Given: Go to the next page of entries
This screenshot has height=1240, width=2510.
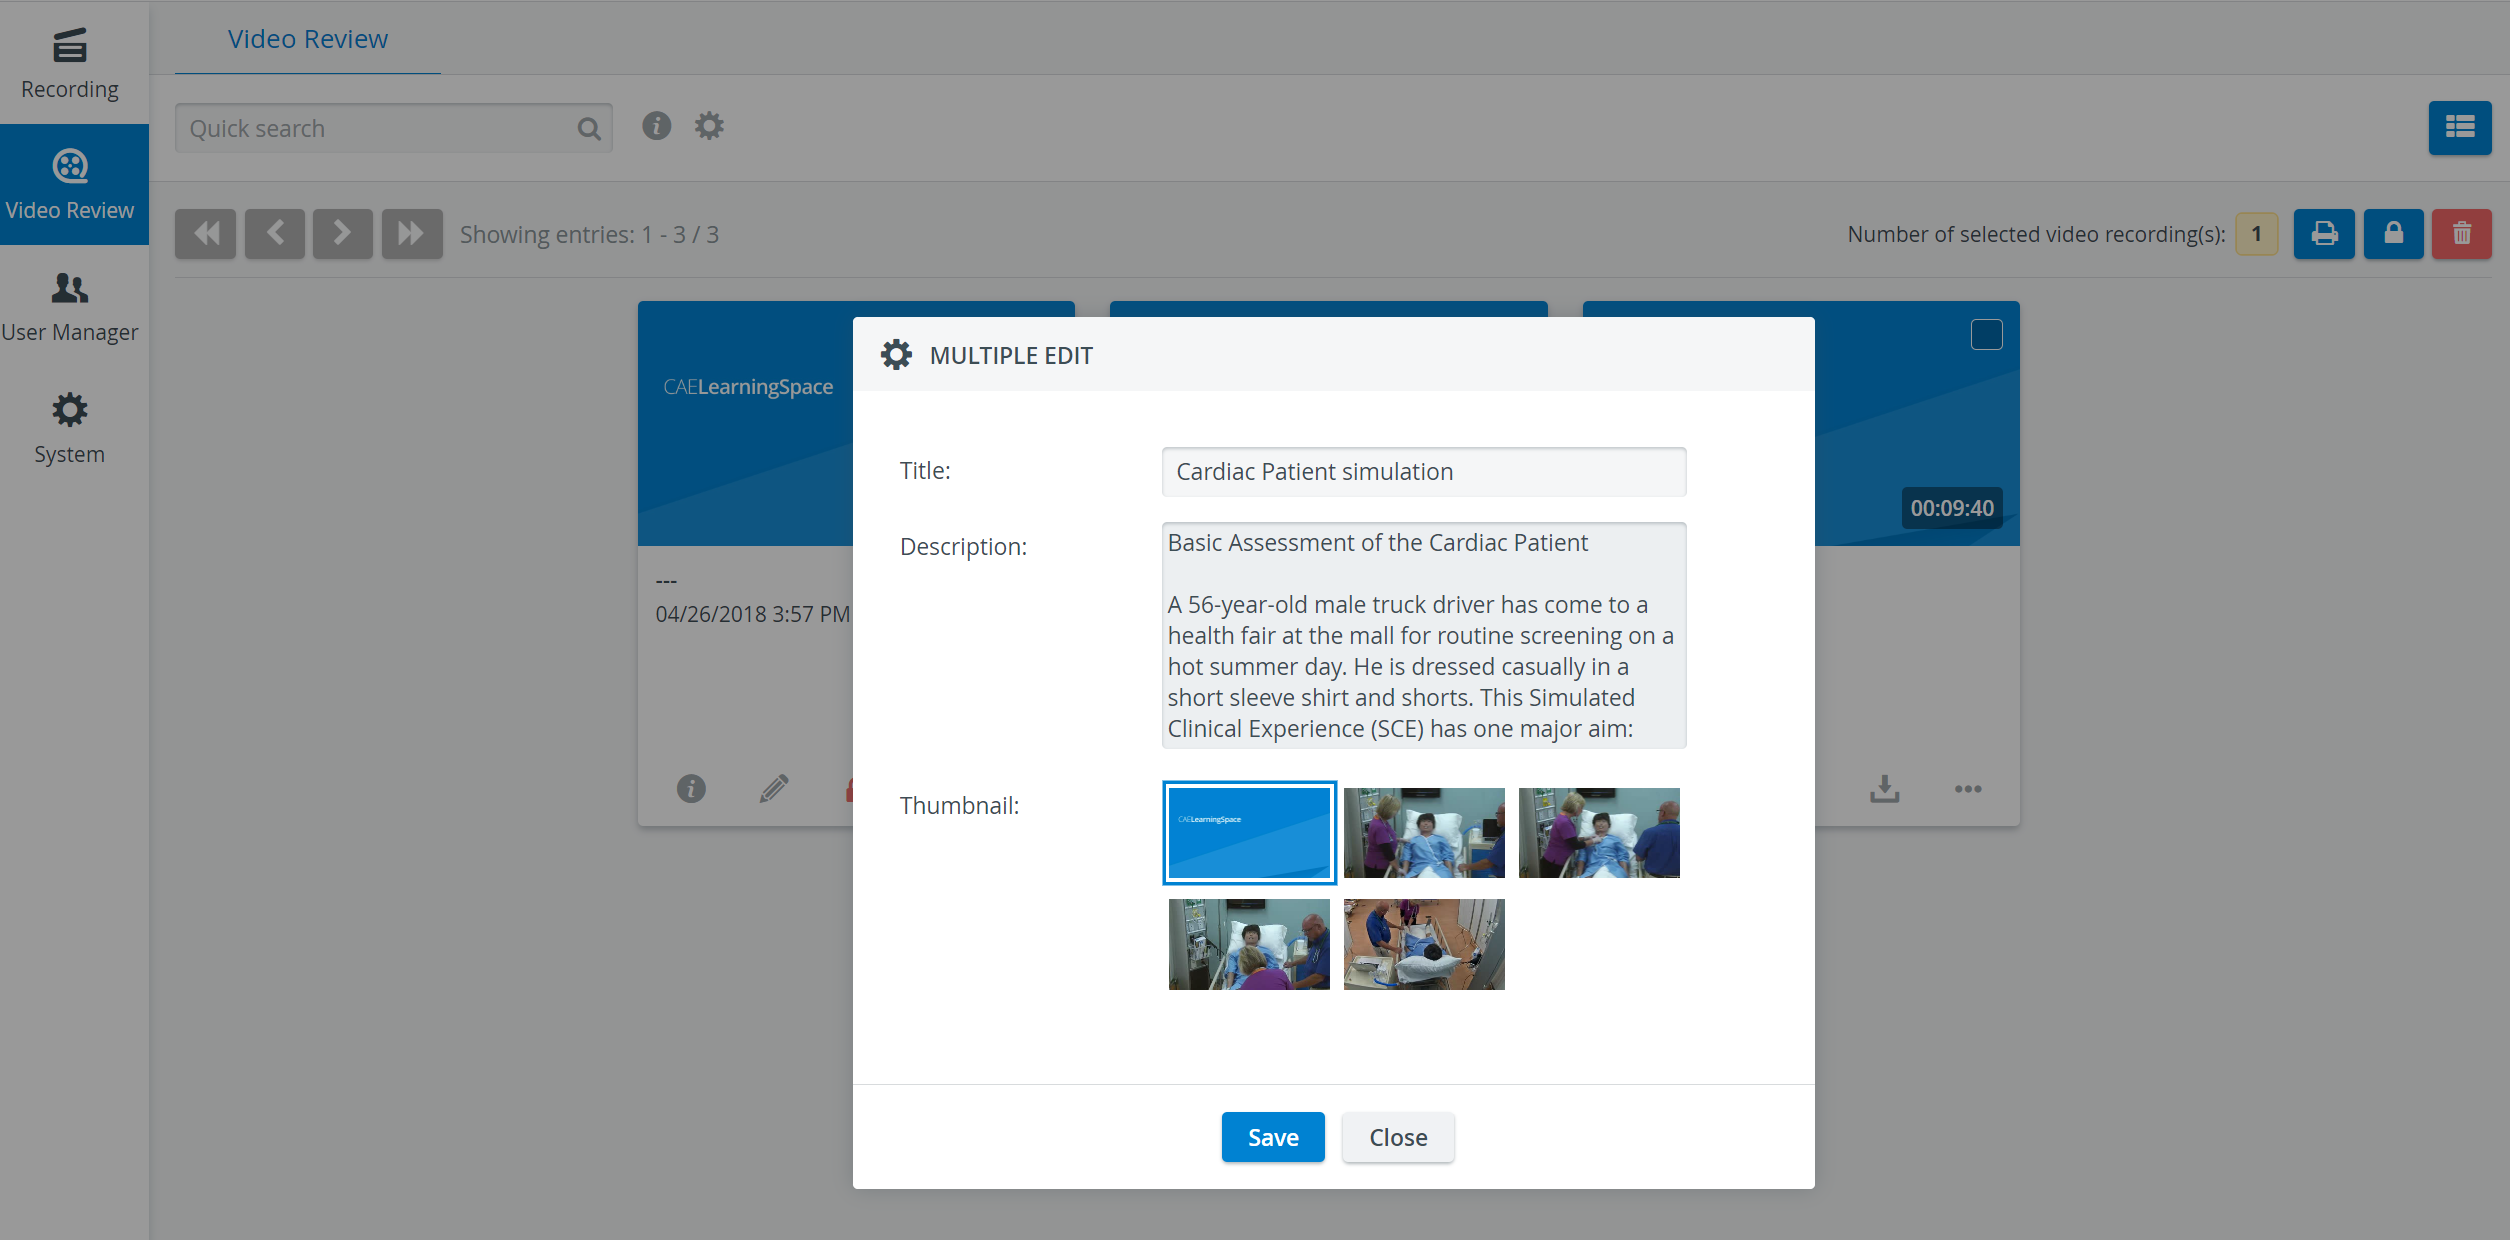Looking at the screenshot, I should pos(342,234).
